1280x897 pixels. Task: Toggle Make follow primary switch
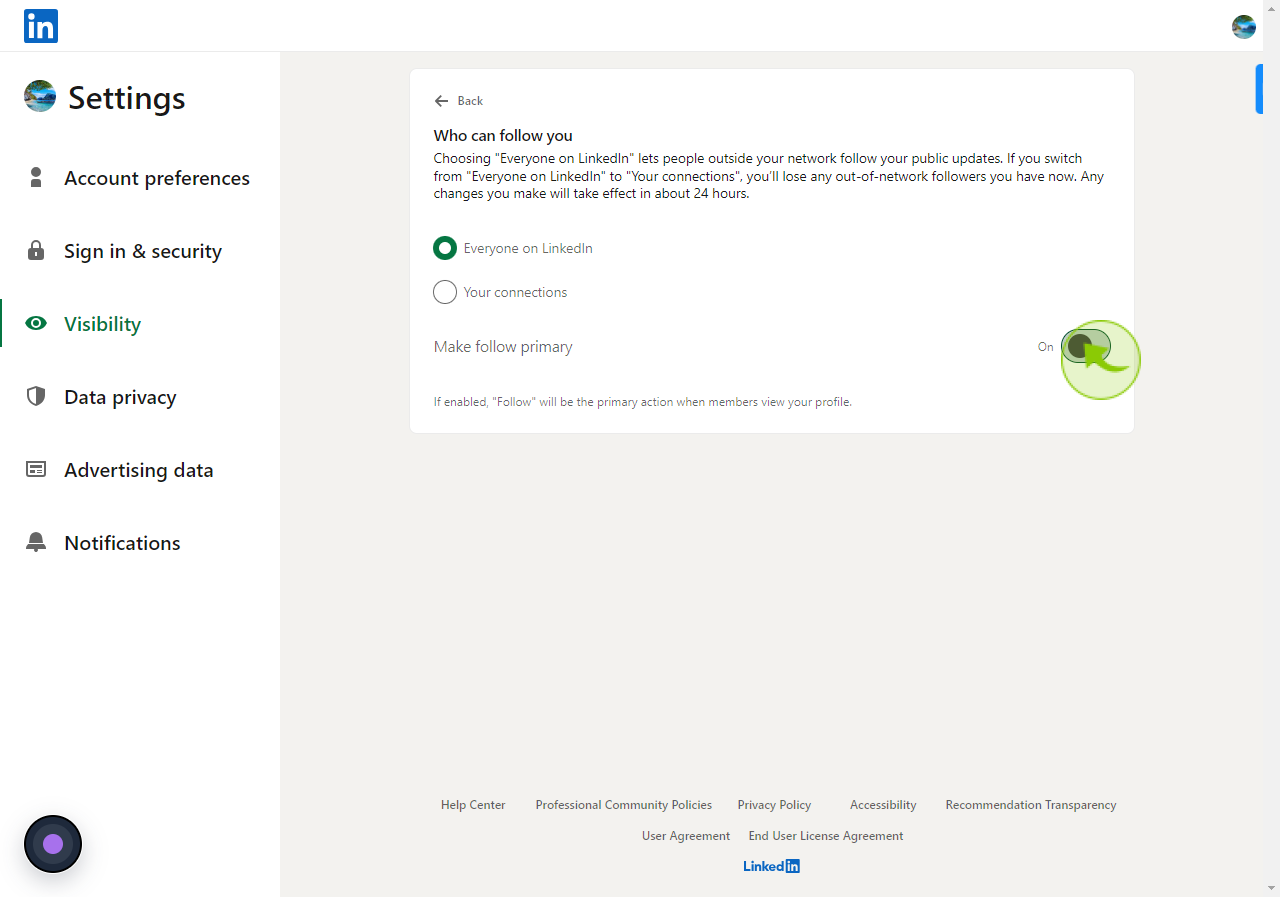tap(1086, 346)
